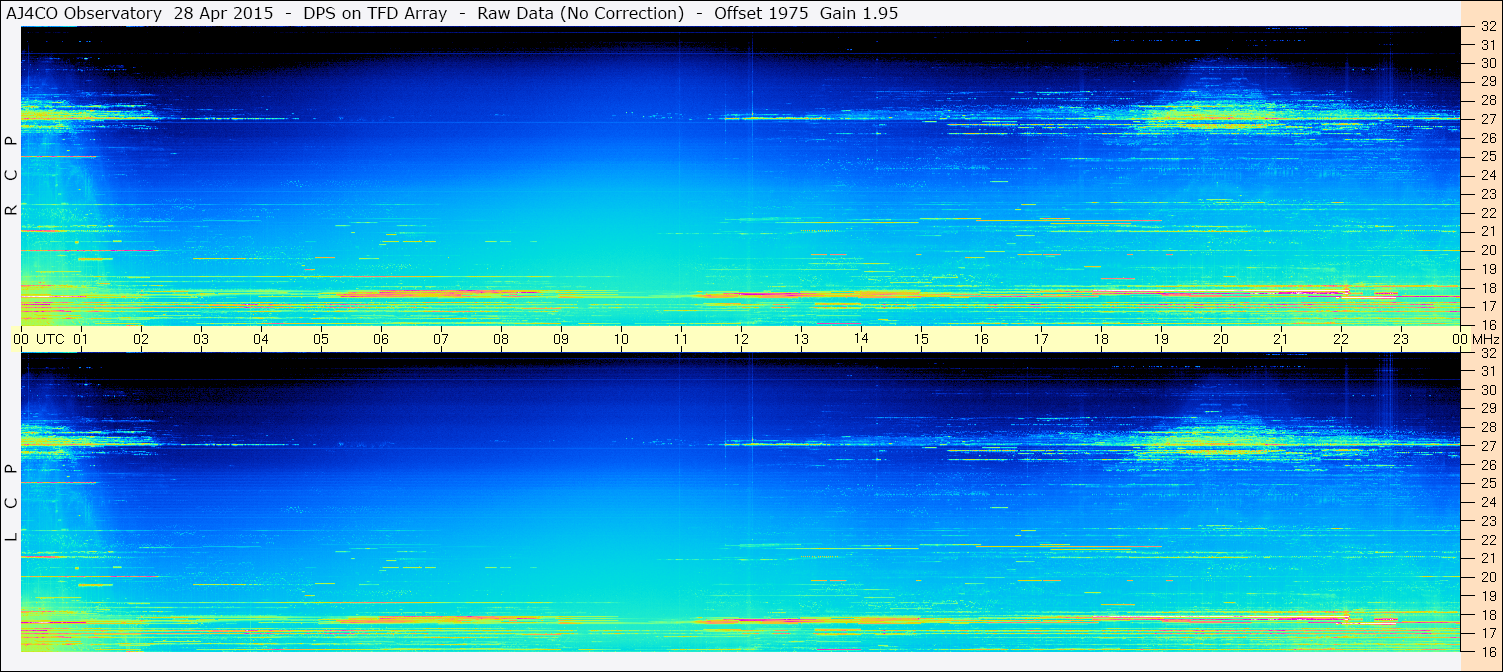
Task: Click the 23 MHz tick of LCP panel
Action: [1488, 521]
